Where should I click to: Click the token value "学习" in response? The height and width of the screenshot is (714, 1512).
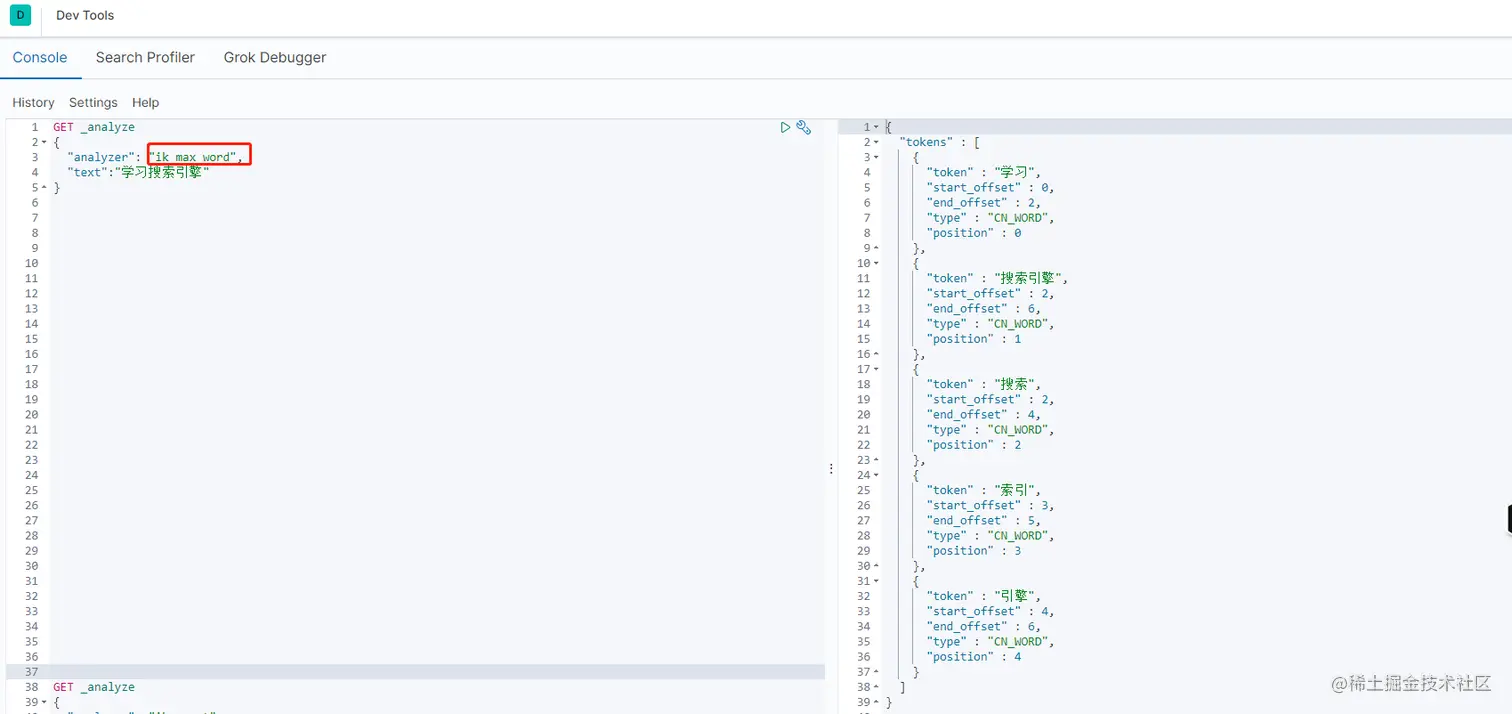[1017, 173]
